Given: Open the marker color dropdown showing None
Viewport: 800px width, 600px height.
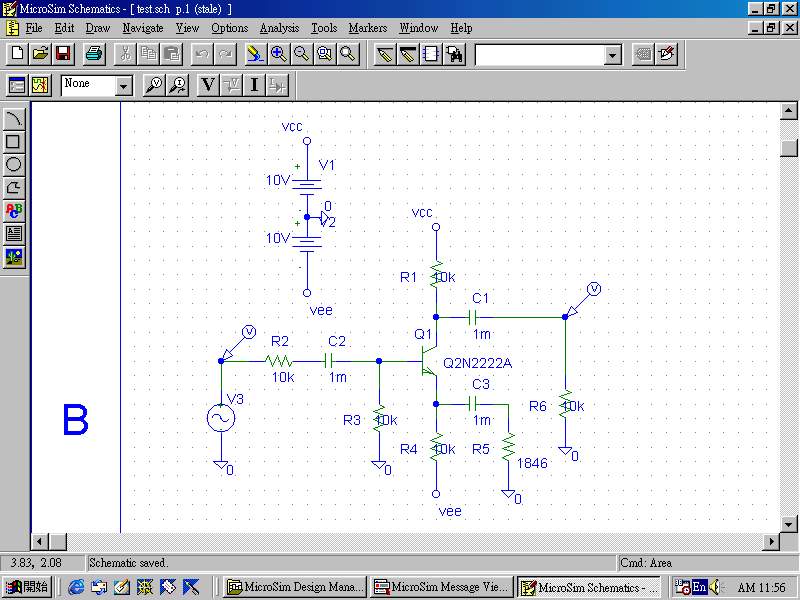Looking at the screenshot, I should point(123,86).
